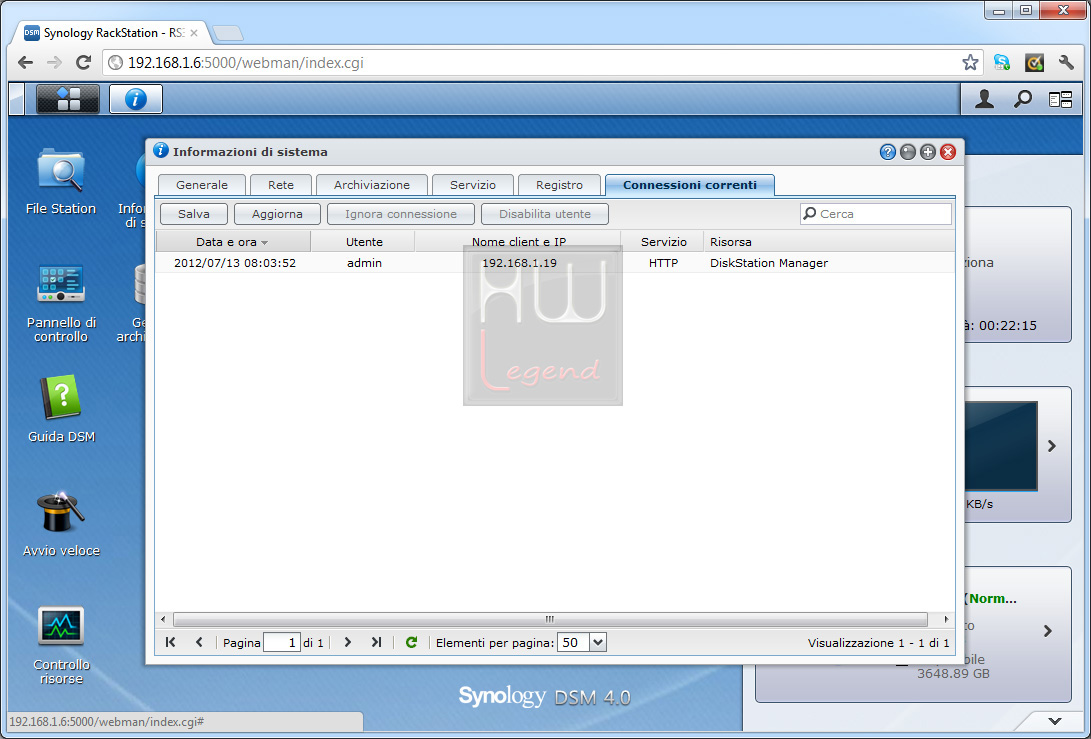Click the scrollbar's left arrow in the table
1091x739 pixels.
point(164,619)
